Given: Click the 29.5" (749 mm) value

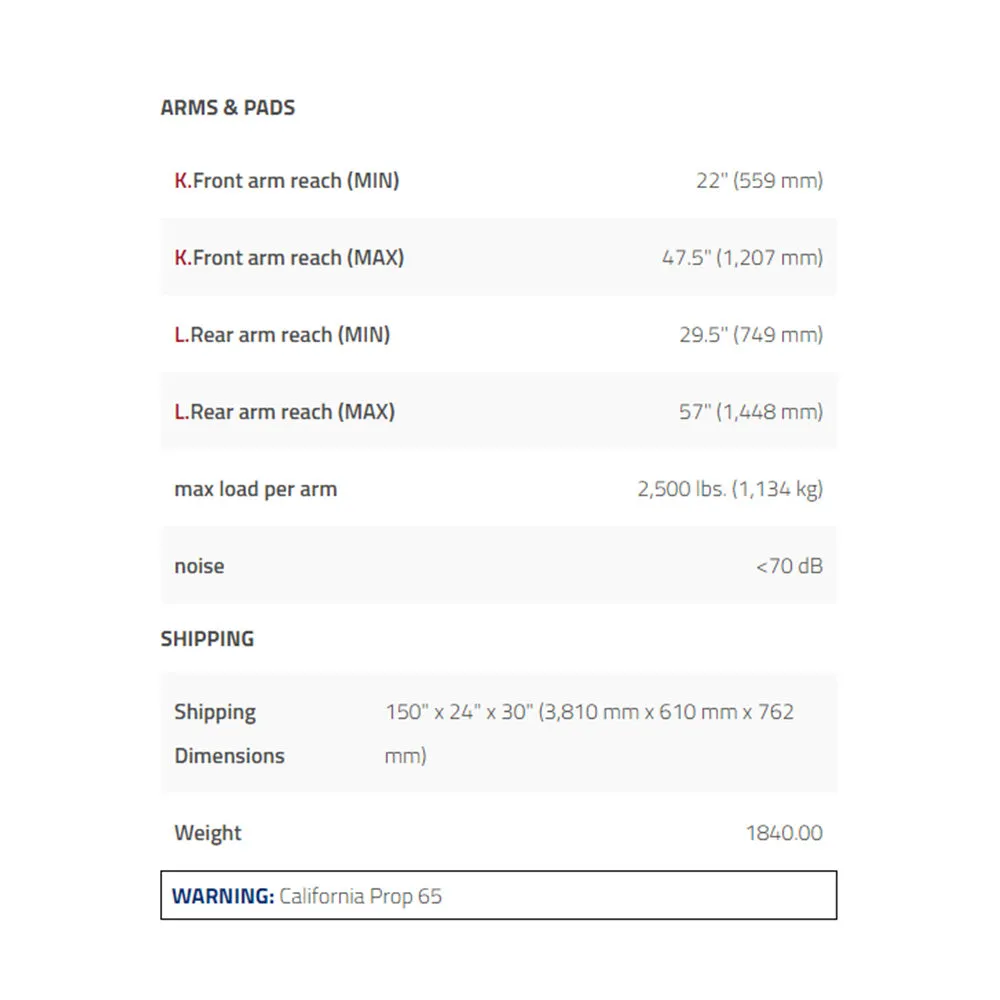Looking at the screenshot, I should coord(751,335).
